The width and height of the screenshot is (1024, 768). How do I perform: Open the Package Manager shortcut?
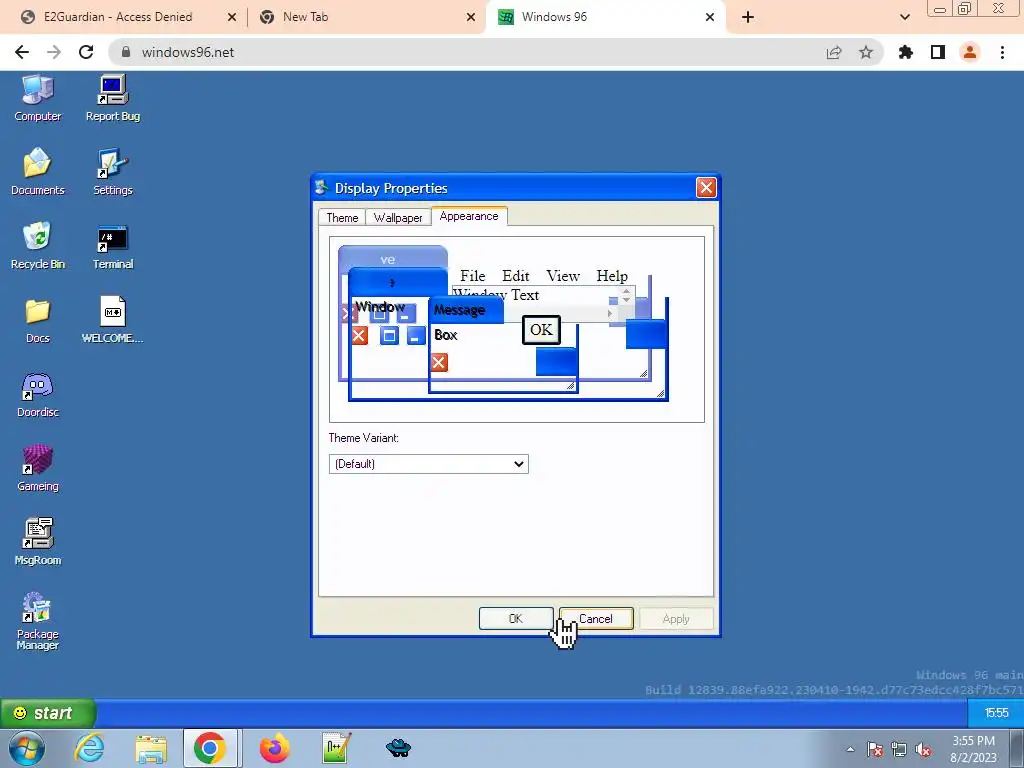(x=37, y=620)
